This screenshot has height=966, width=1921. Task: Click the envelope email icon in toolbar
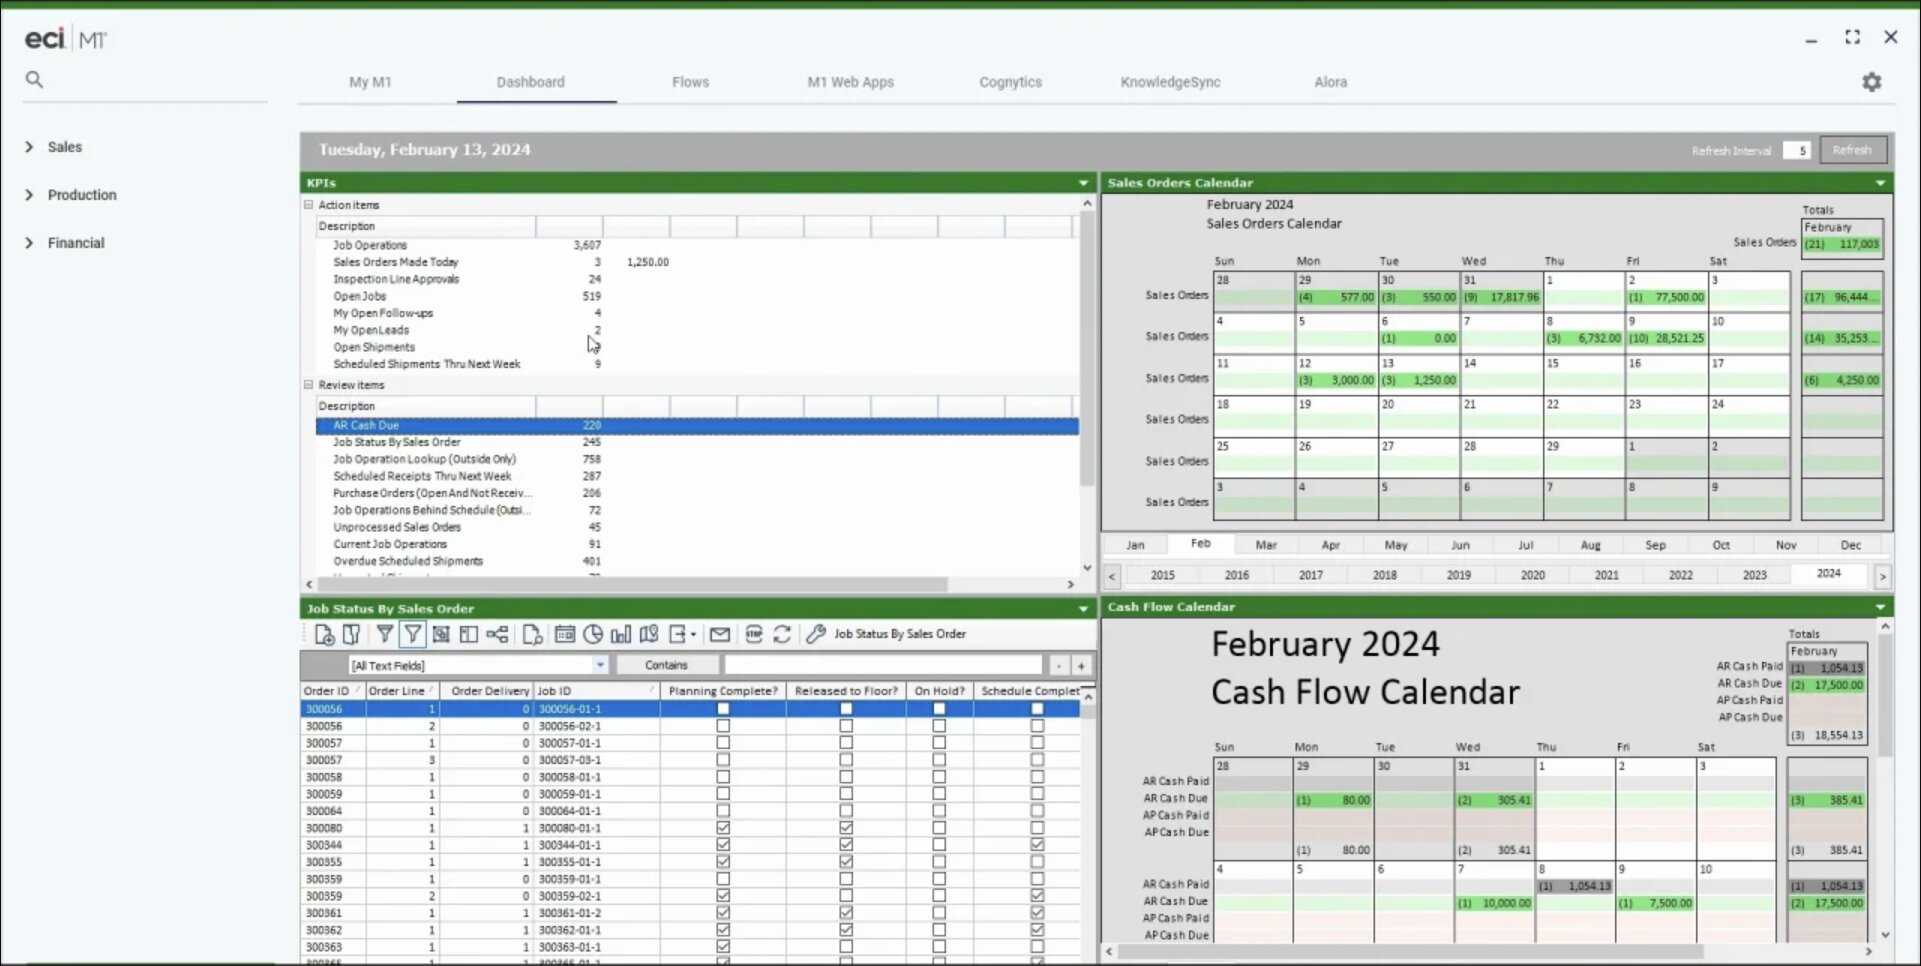720,634
